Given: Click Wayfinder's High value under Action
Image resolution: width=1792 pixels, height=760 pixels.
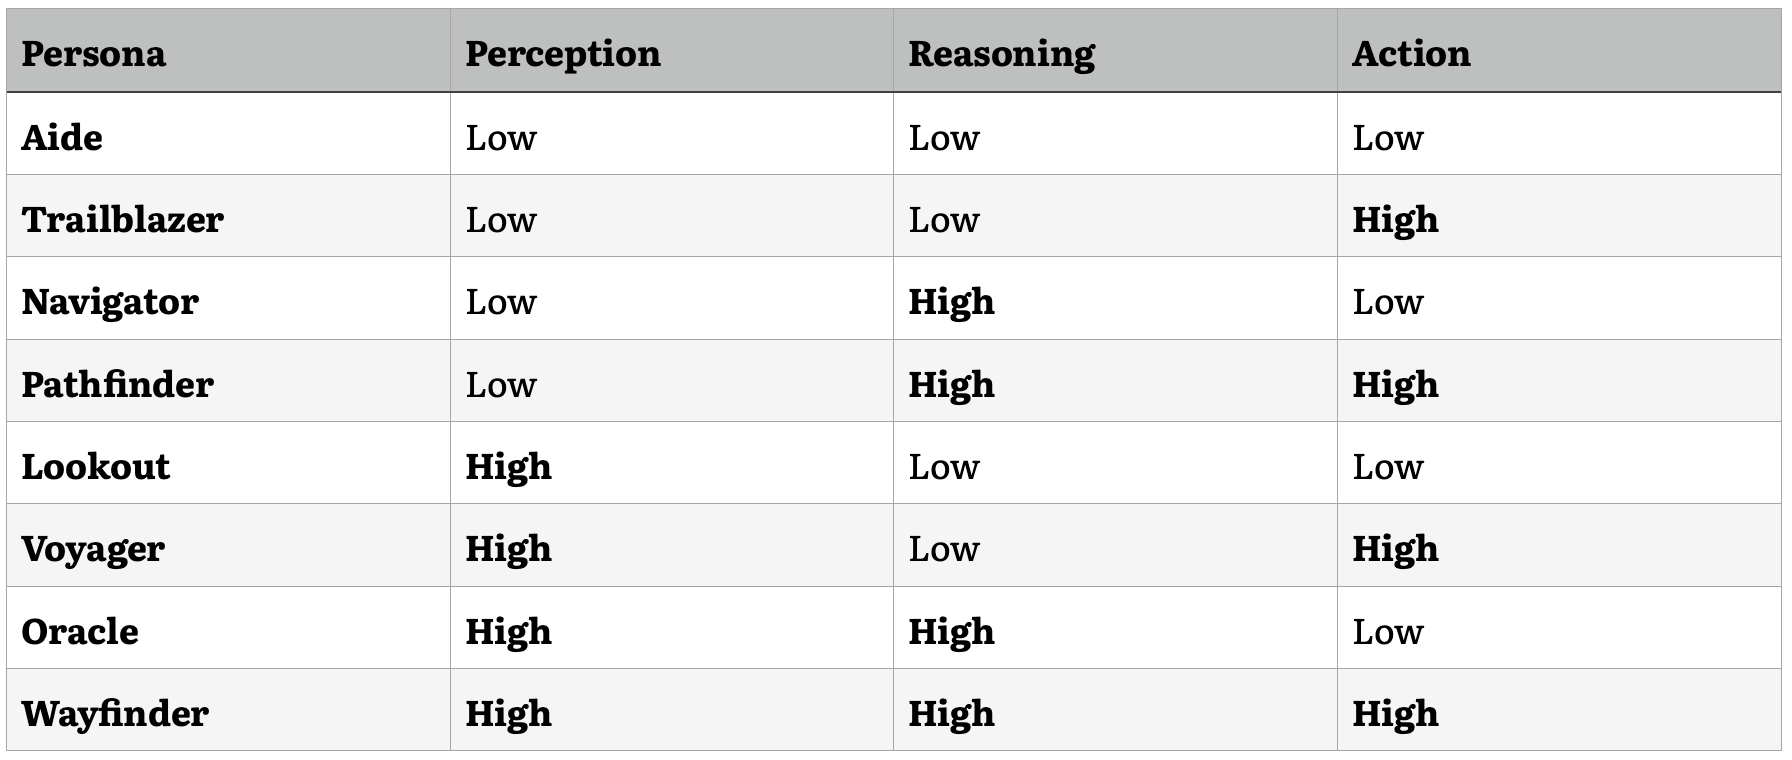Looking at the screenshot, I should [x=1395, y=714].
